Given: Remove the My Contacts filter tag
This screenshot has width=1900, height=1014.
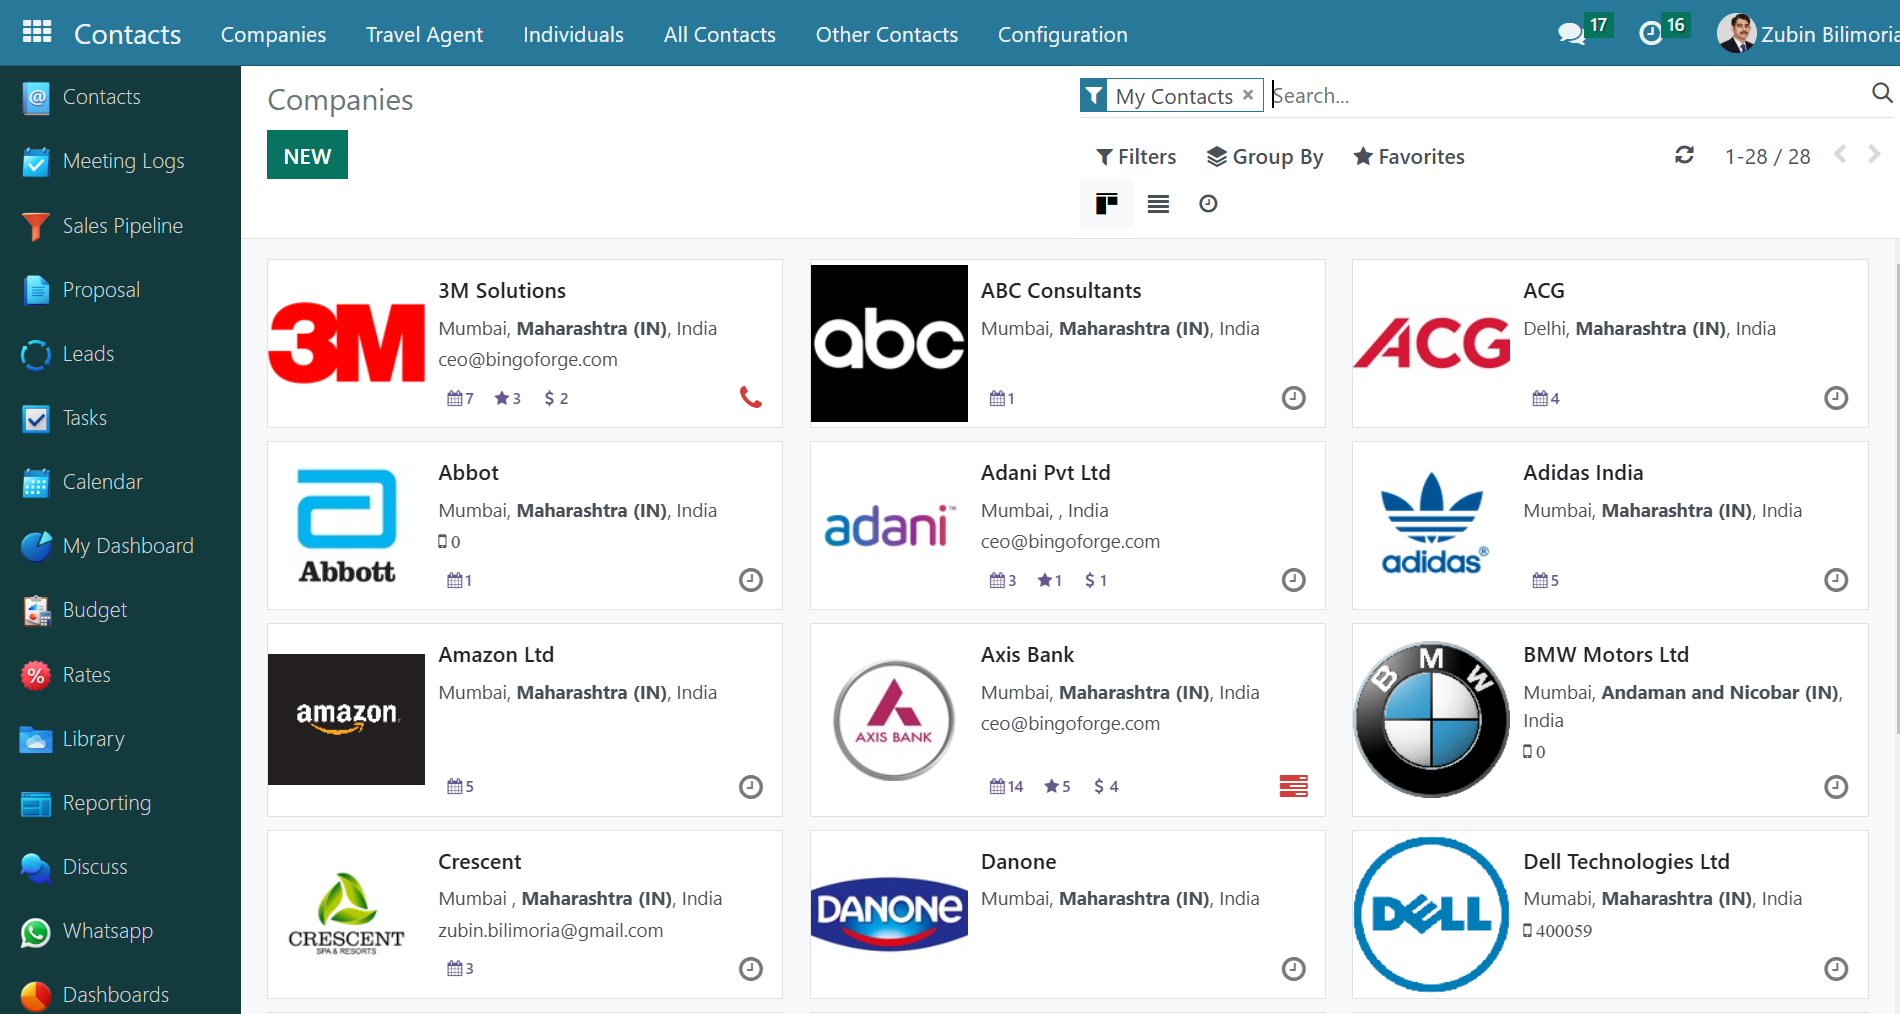Looking at the screenshot, I should coord(1248,95).
